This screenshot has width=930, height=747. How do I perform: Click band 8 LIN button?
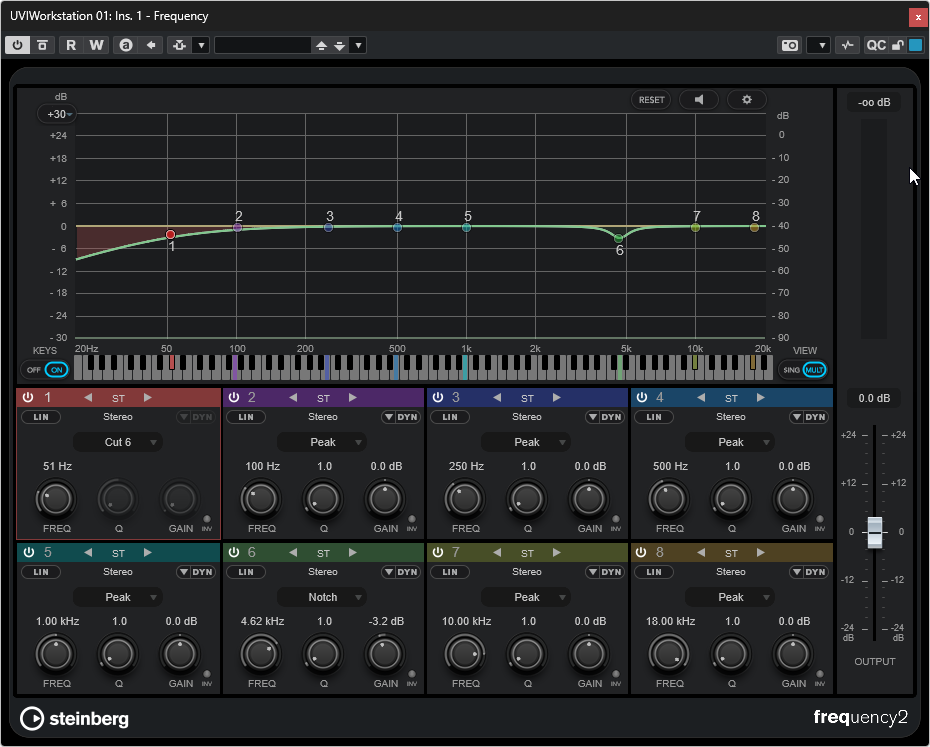click(654, 572)
